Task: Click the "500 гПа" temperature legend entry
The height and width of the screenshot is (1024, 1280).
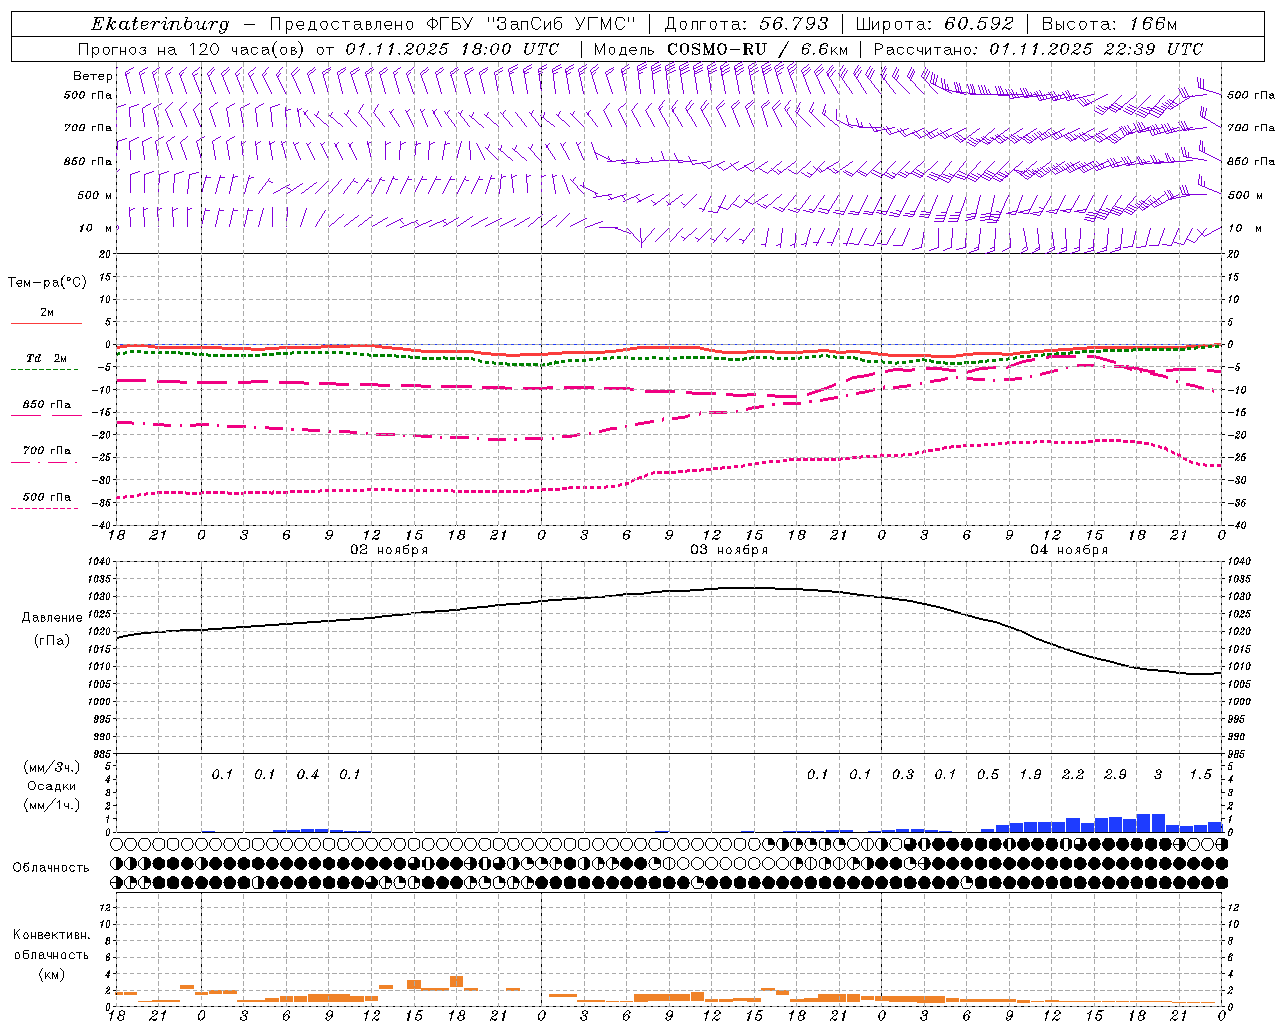Action: (47, 497)
